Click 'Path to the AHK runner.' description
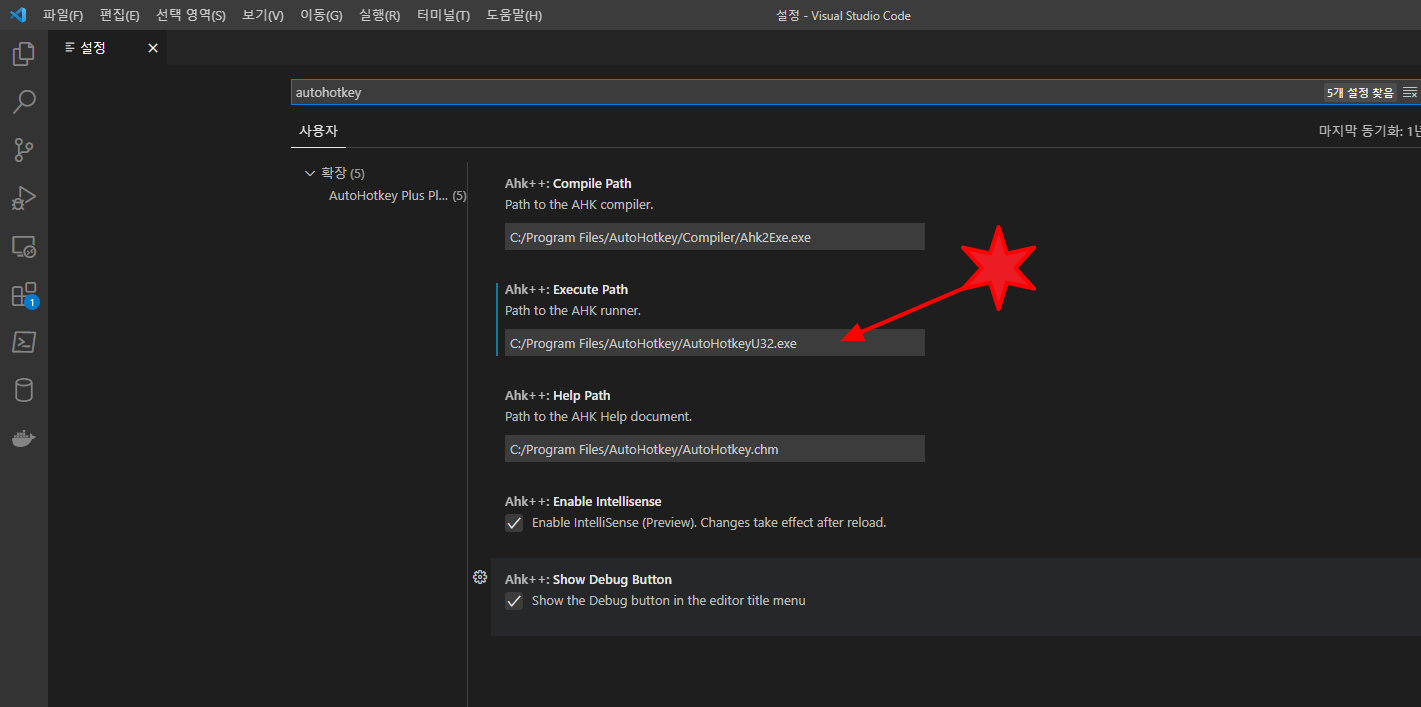Viewport: 1421px width, 707px height. pyautogui.click(x=573, y=311)
